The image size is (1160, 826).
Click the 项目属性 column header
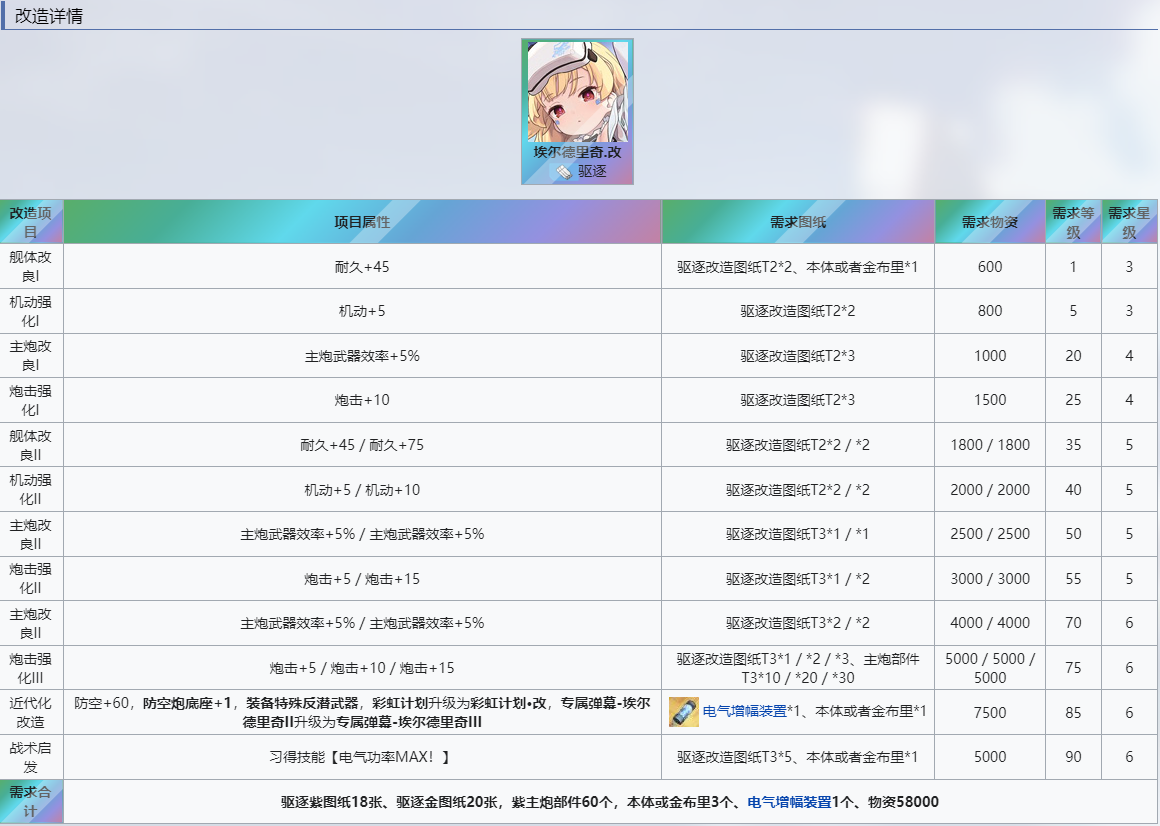pos(362,222)
